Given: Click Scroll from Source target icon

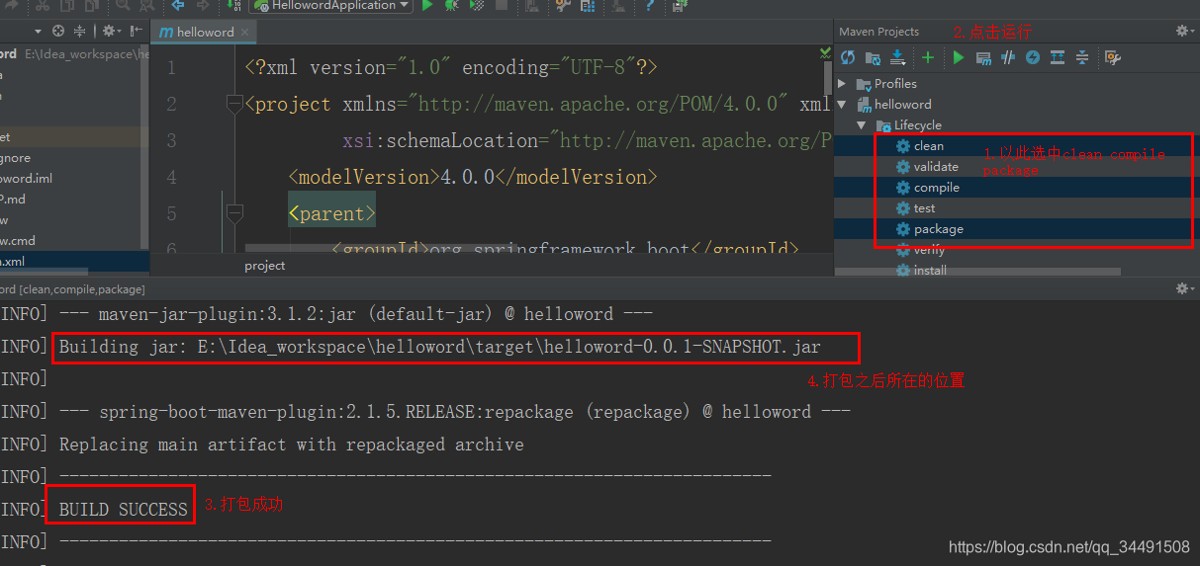Looking at the screenshot, I should [x=58, y=32].
